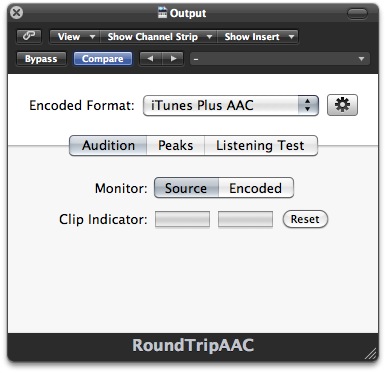Switch to the Peaks tab

[176, 145]
